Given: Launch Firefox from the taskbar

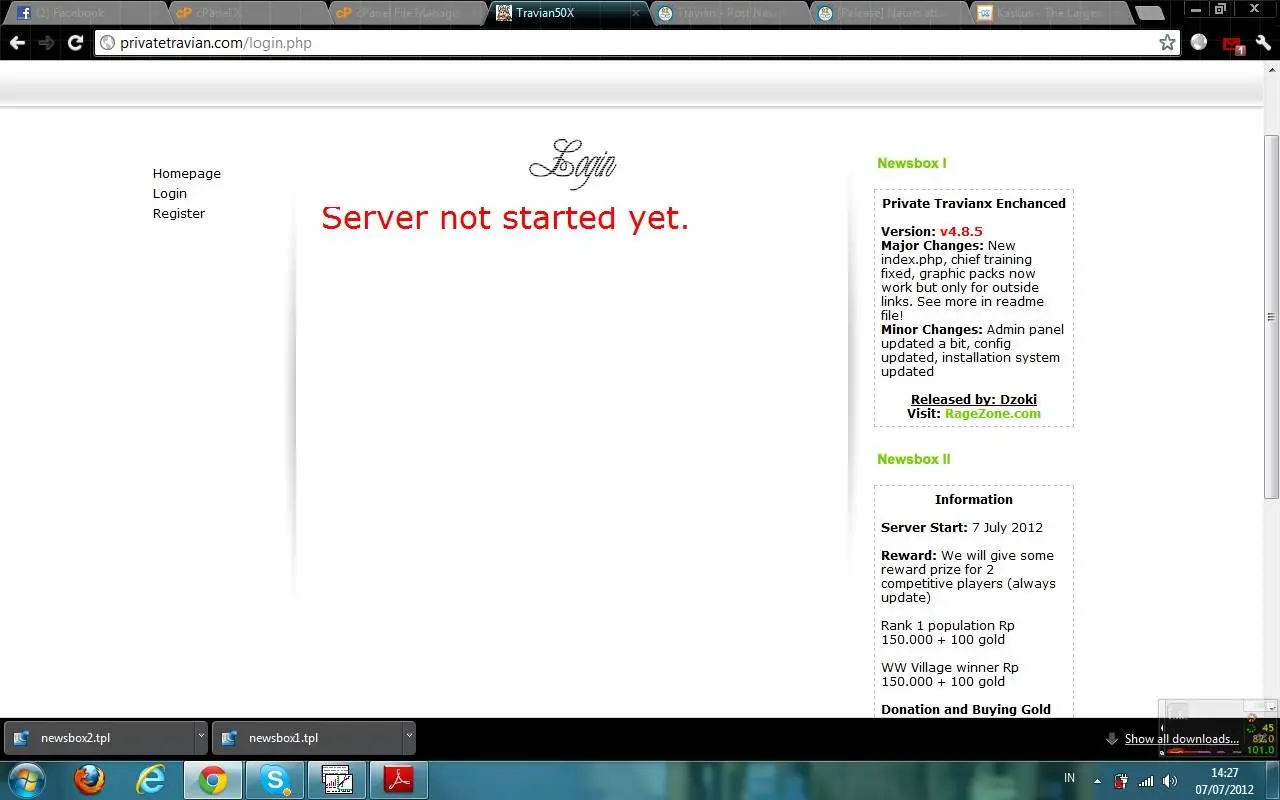Looking at the screenshot, I should coord(90,780).
